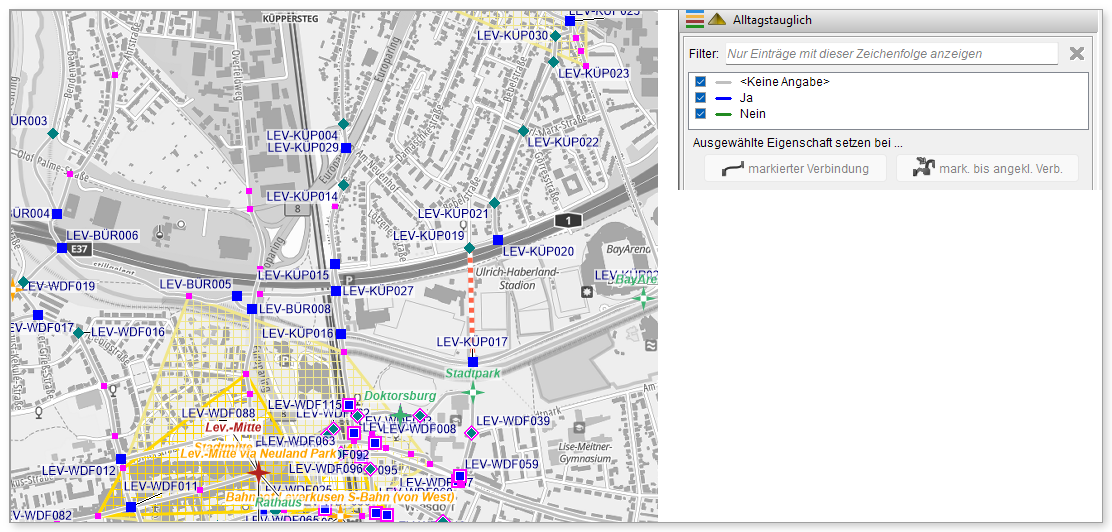Uncheck the <Keine Angabe> checkbox
The height and width of the screenshot is (532, 1112).
(x=701, y=82)
